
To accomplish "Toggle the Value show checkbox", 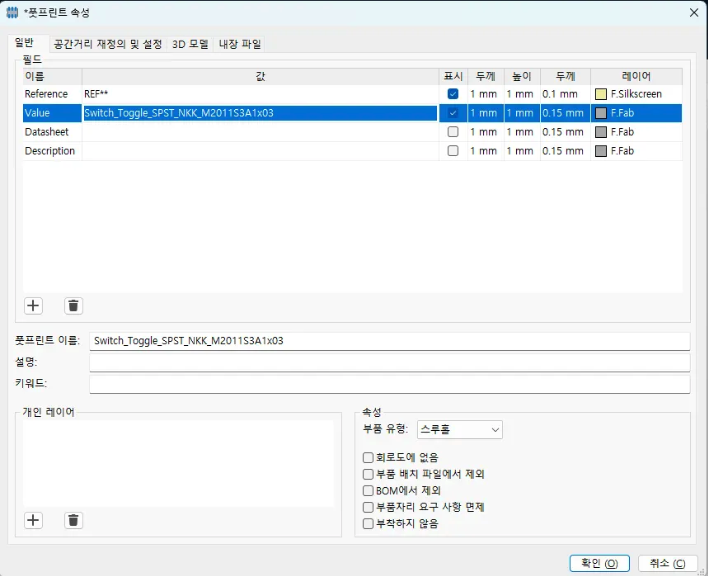I will tap(453, 113).
